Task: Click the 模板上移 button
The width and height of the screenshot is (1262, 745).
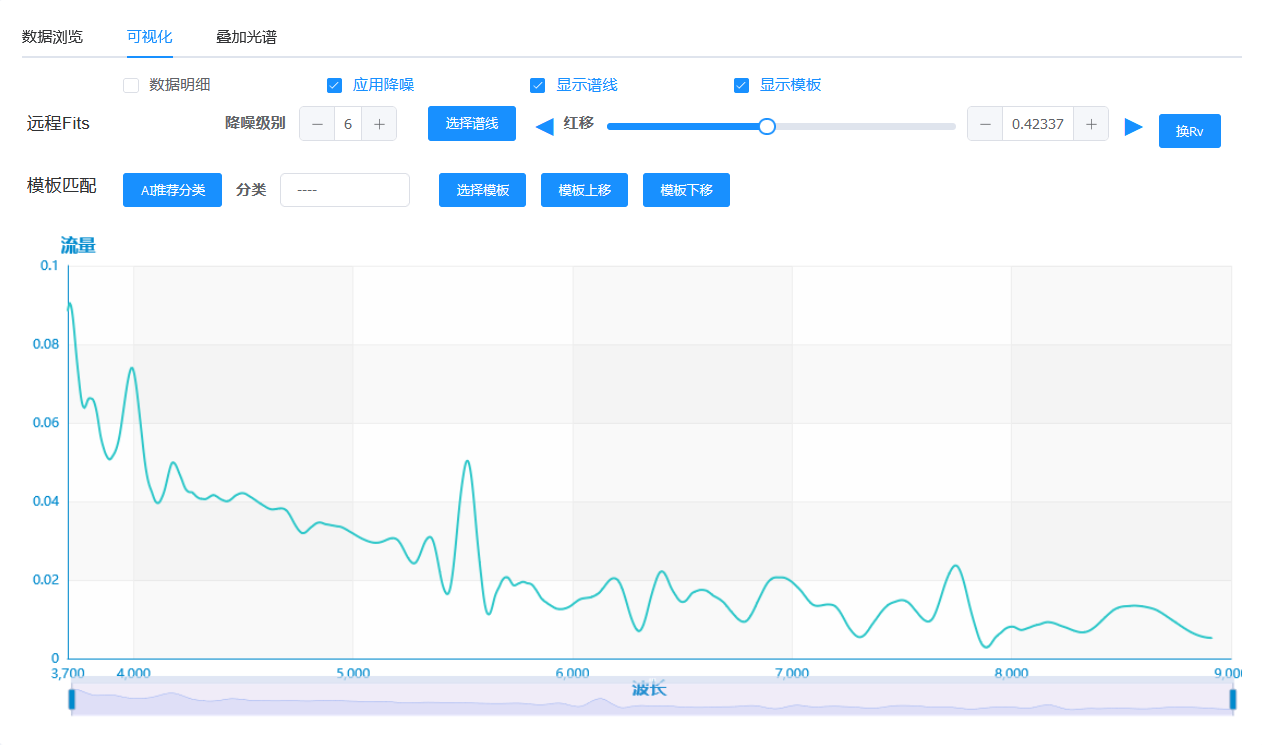Action: 584,190
